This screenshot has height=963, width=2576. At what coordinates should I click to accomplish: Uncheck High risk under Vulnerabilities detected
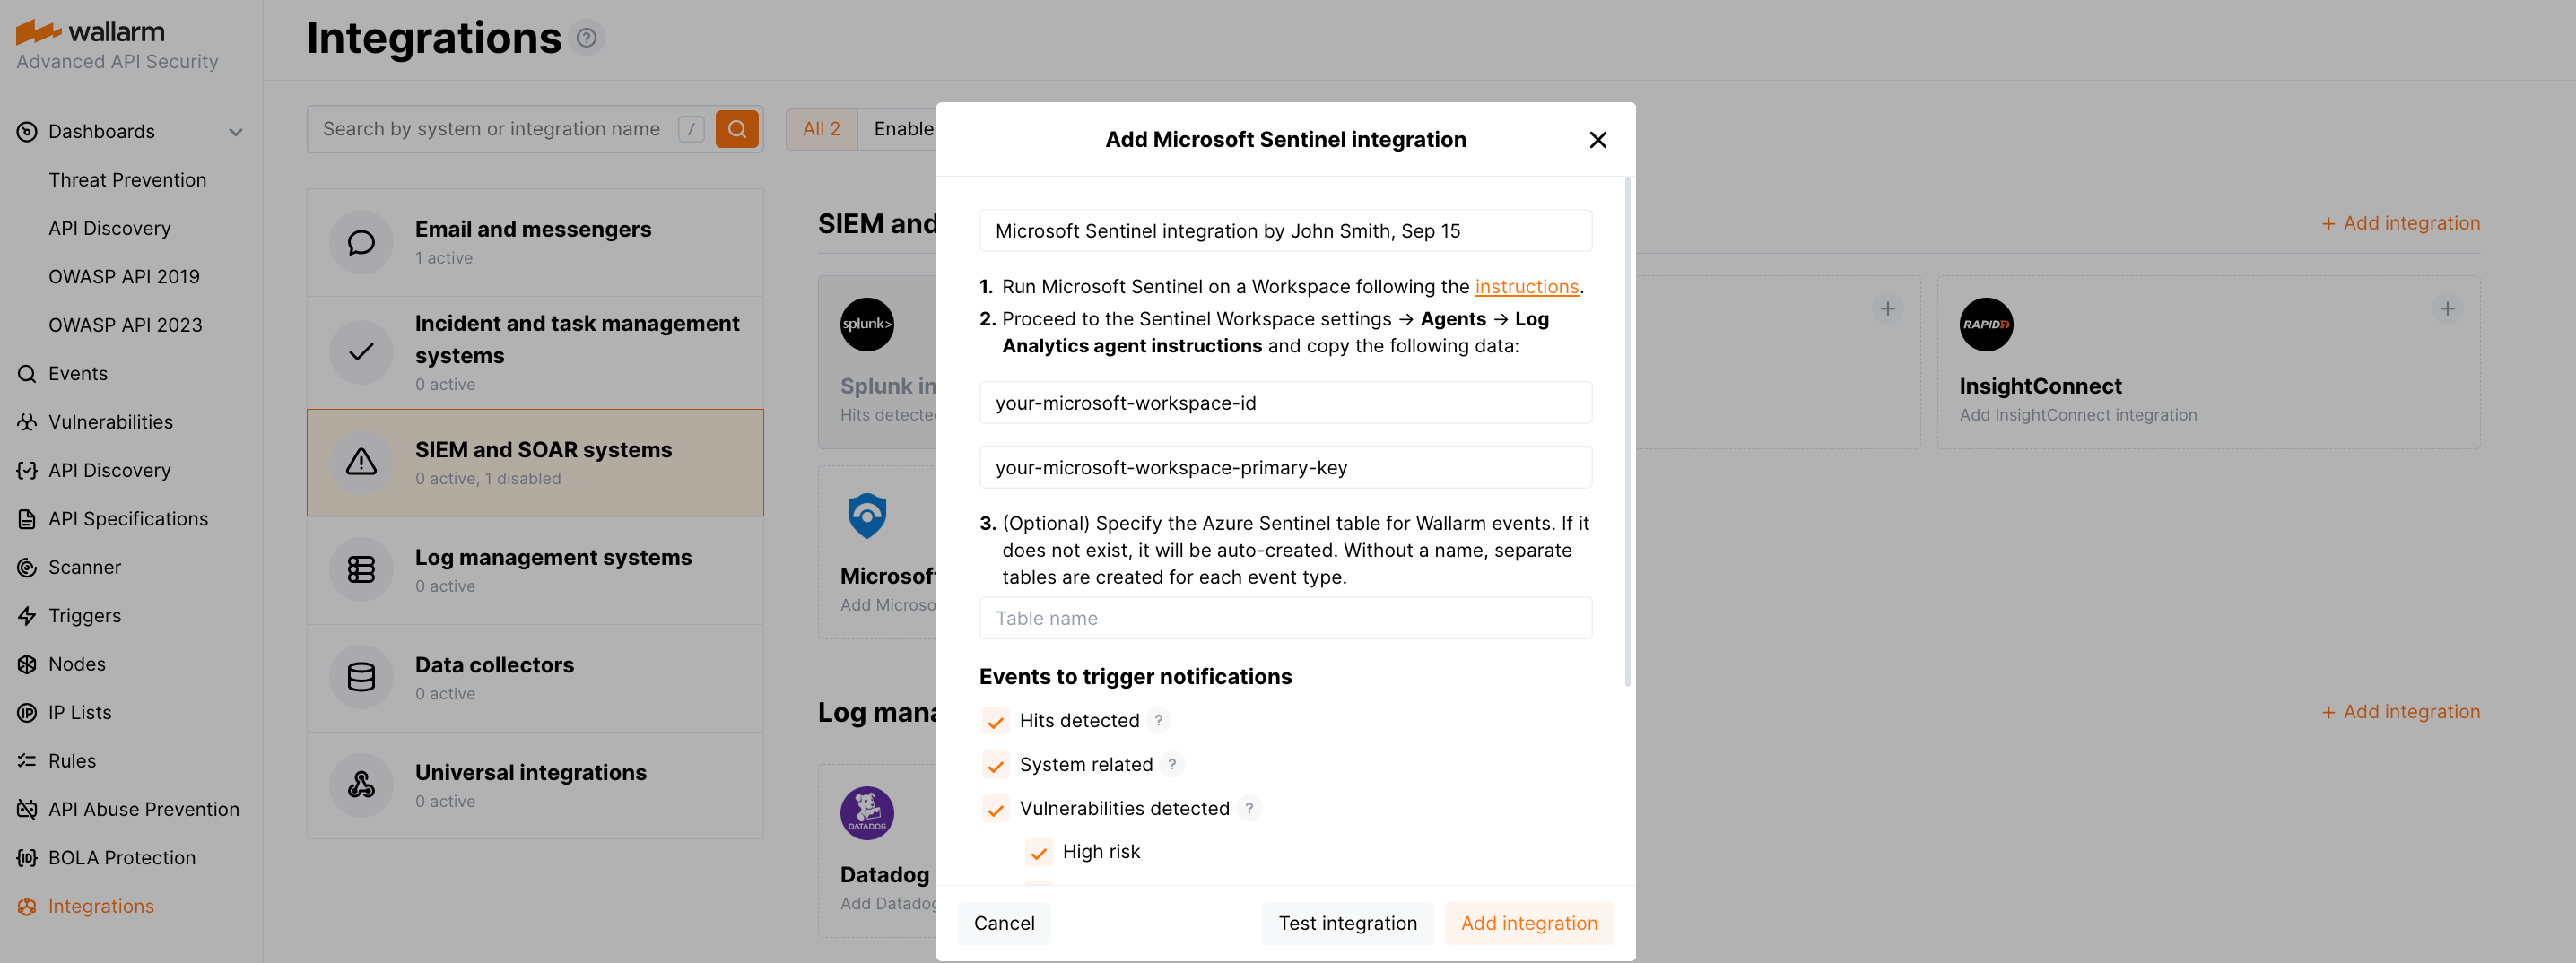point(1039,852)
